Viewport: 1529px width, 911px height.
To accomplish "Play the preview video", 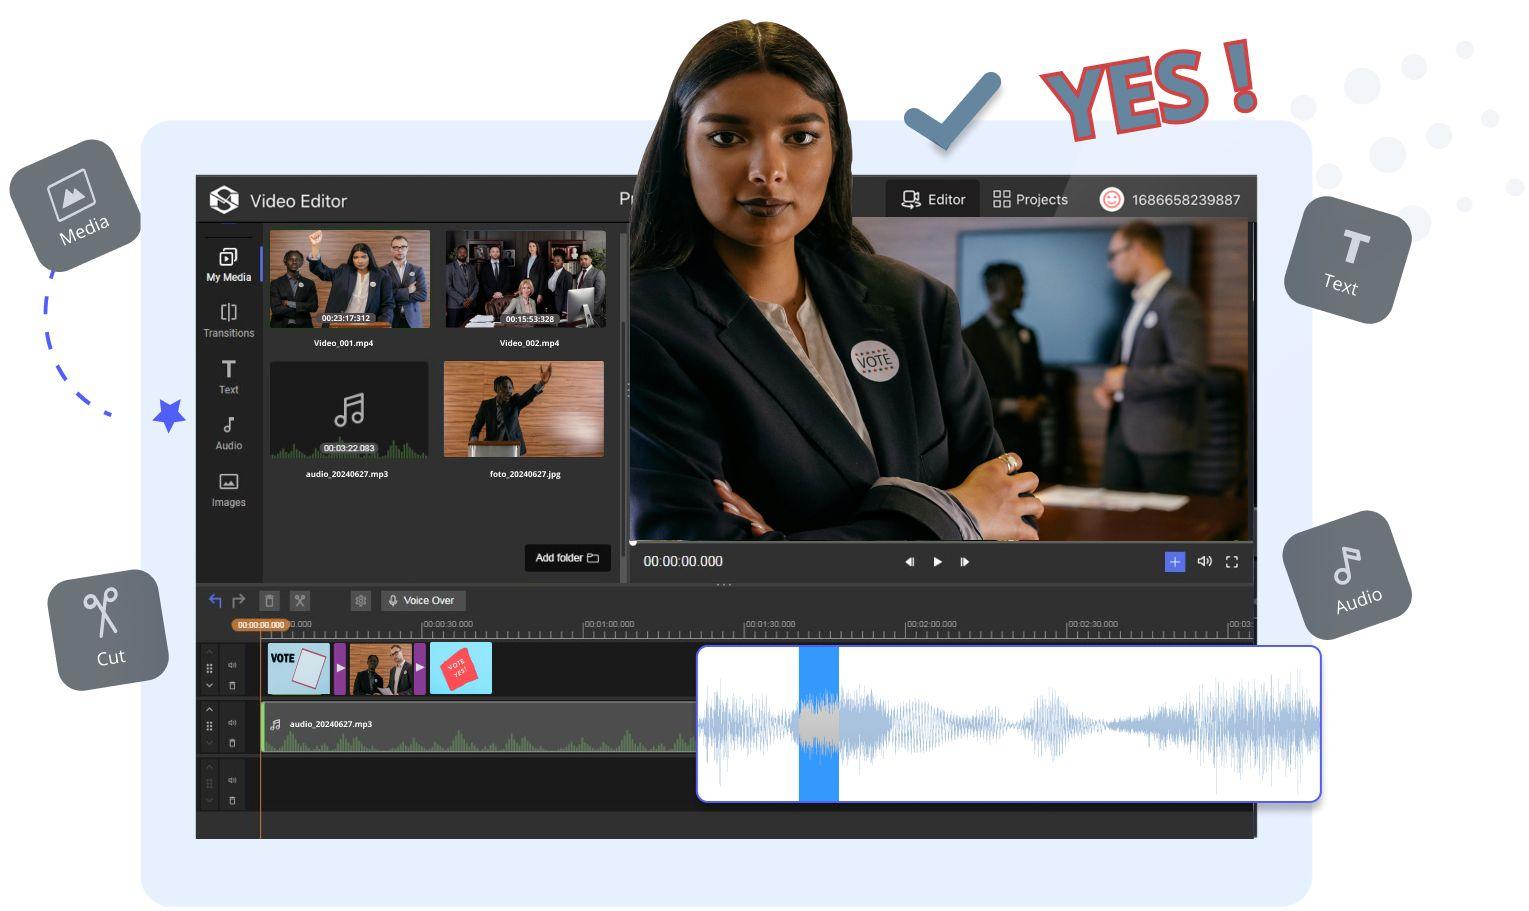I will (937, 562).
